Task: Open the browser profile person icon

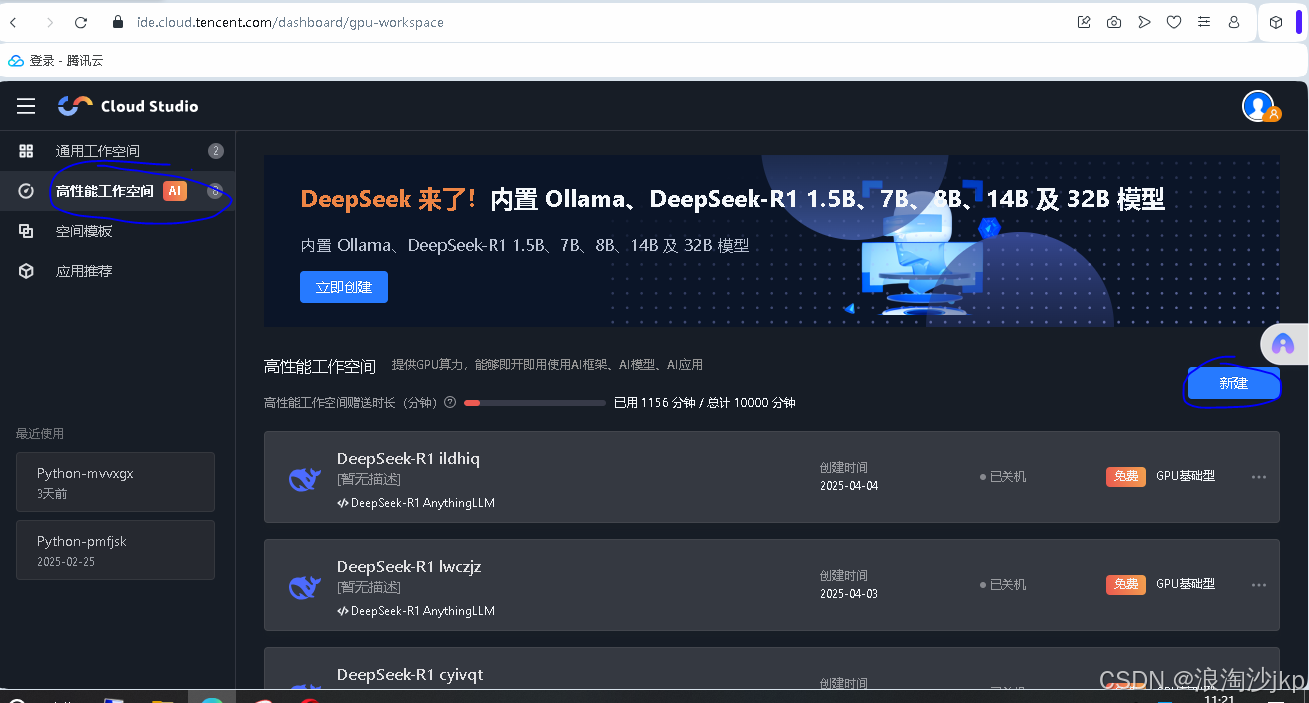Action: point(1234,22)
